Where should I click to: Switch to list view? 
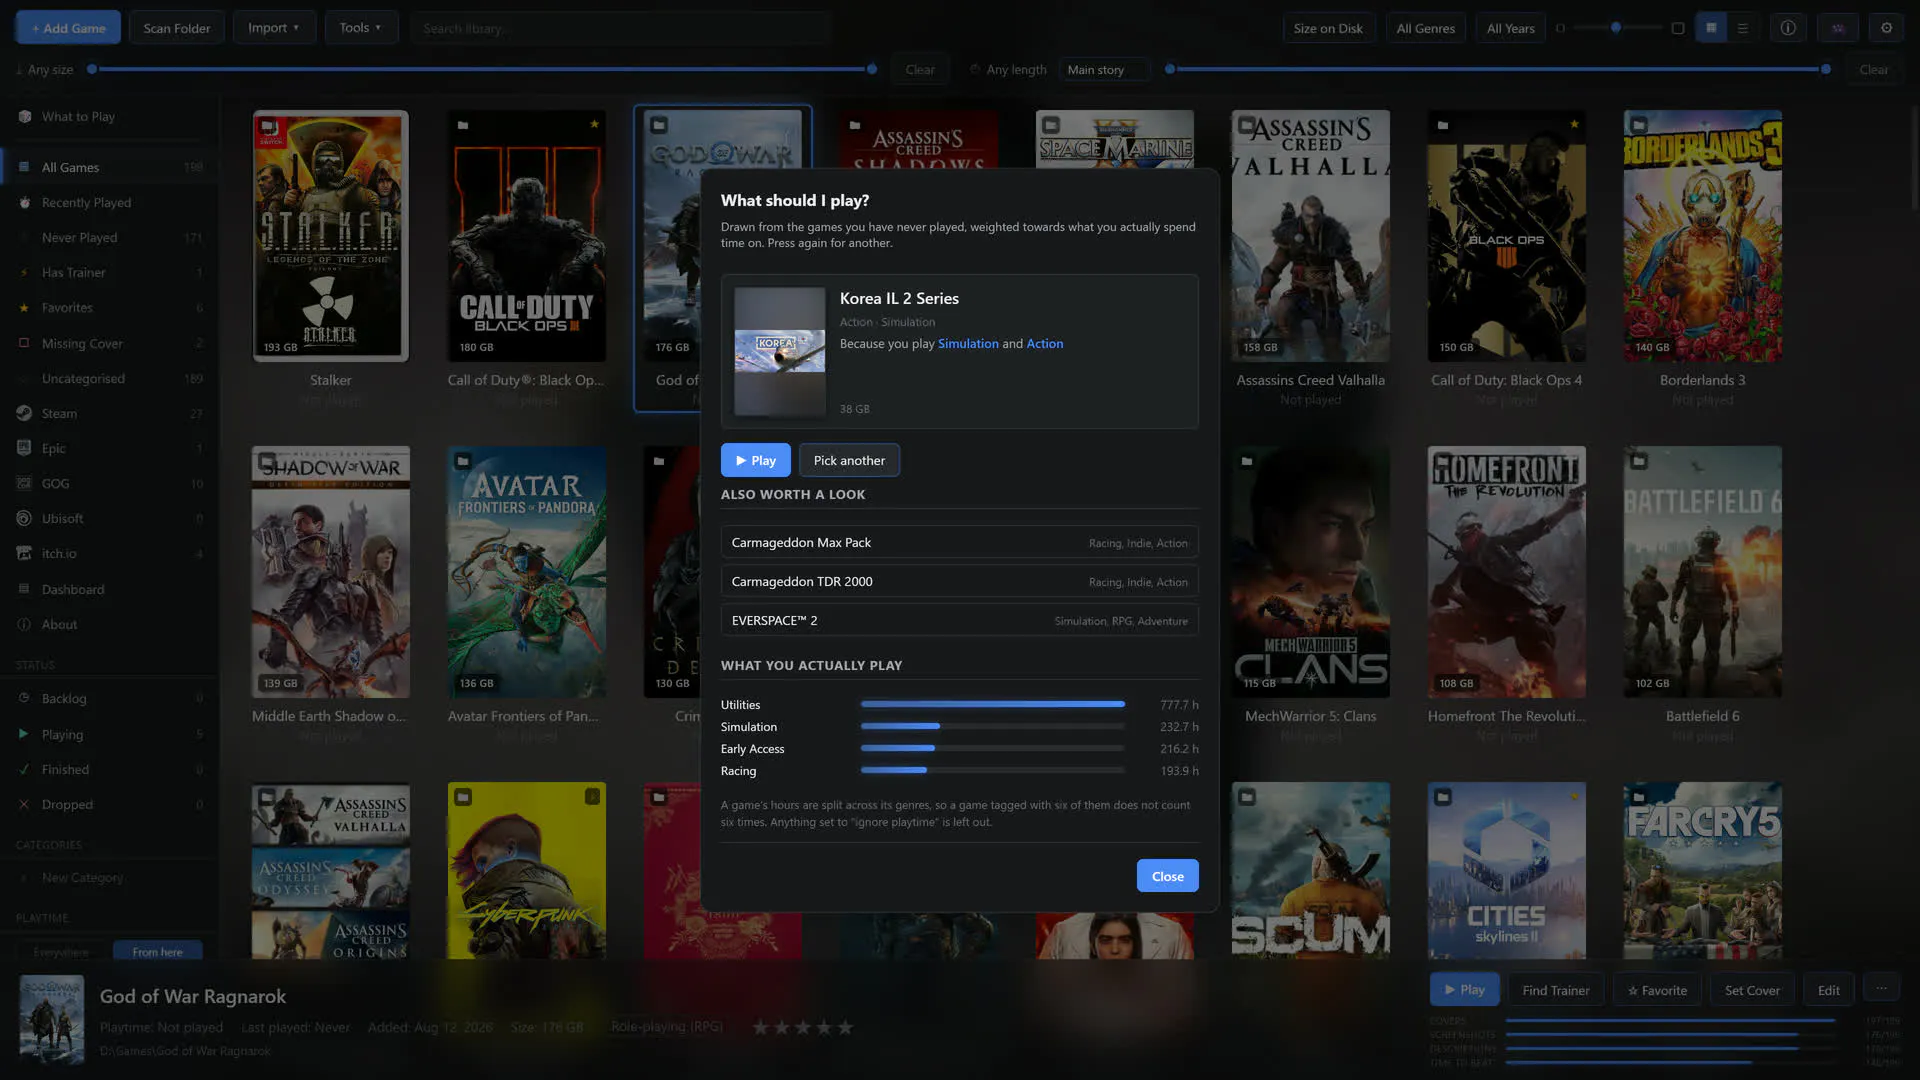point(1743,28)
